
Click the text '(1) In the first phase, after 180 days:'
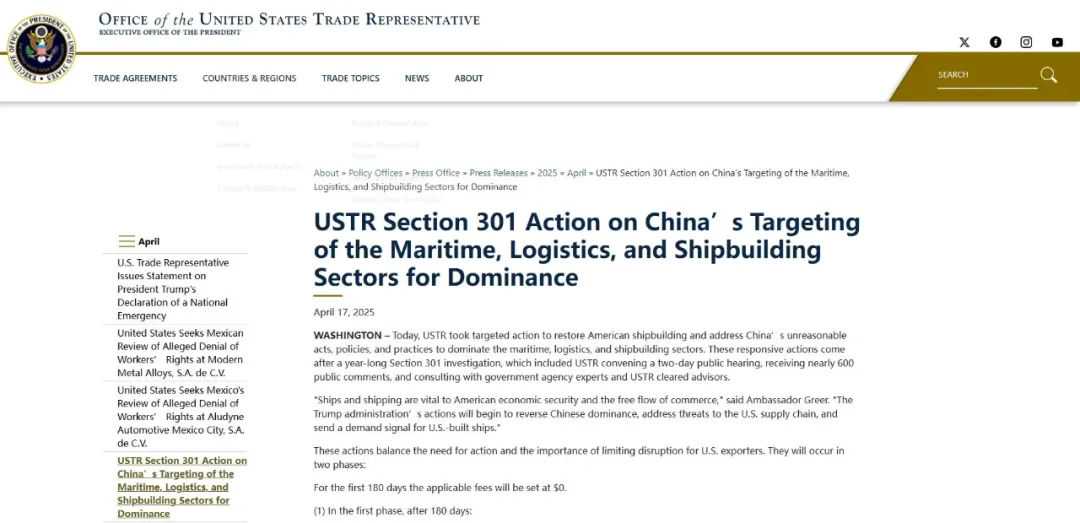393,511
